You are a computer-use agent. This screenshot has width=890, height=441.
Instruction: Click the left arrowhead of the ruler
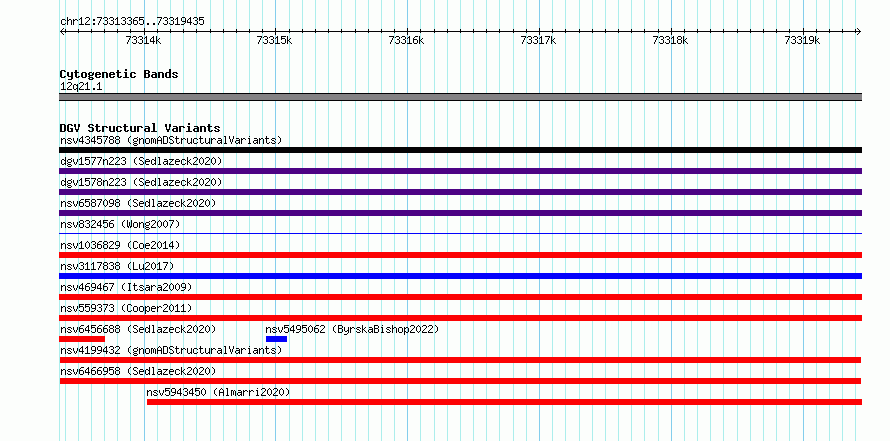click(x=62, y=32)
